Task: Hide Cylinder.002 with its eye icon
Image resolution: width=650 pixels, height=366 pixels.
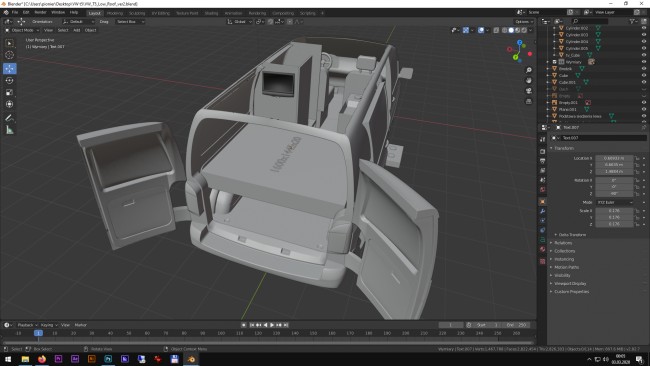Action: (644, 28)
